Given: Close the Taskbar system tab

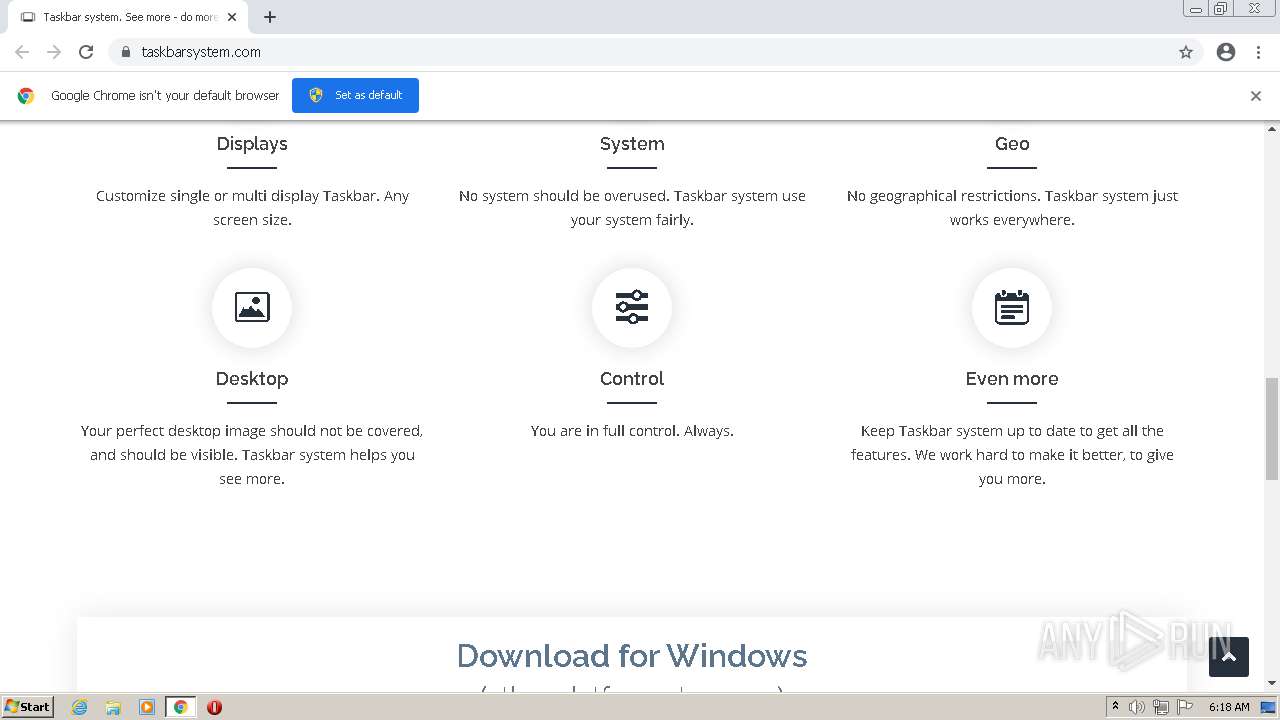Looking at the screenshot, I should click(233, 17).
